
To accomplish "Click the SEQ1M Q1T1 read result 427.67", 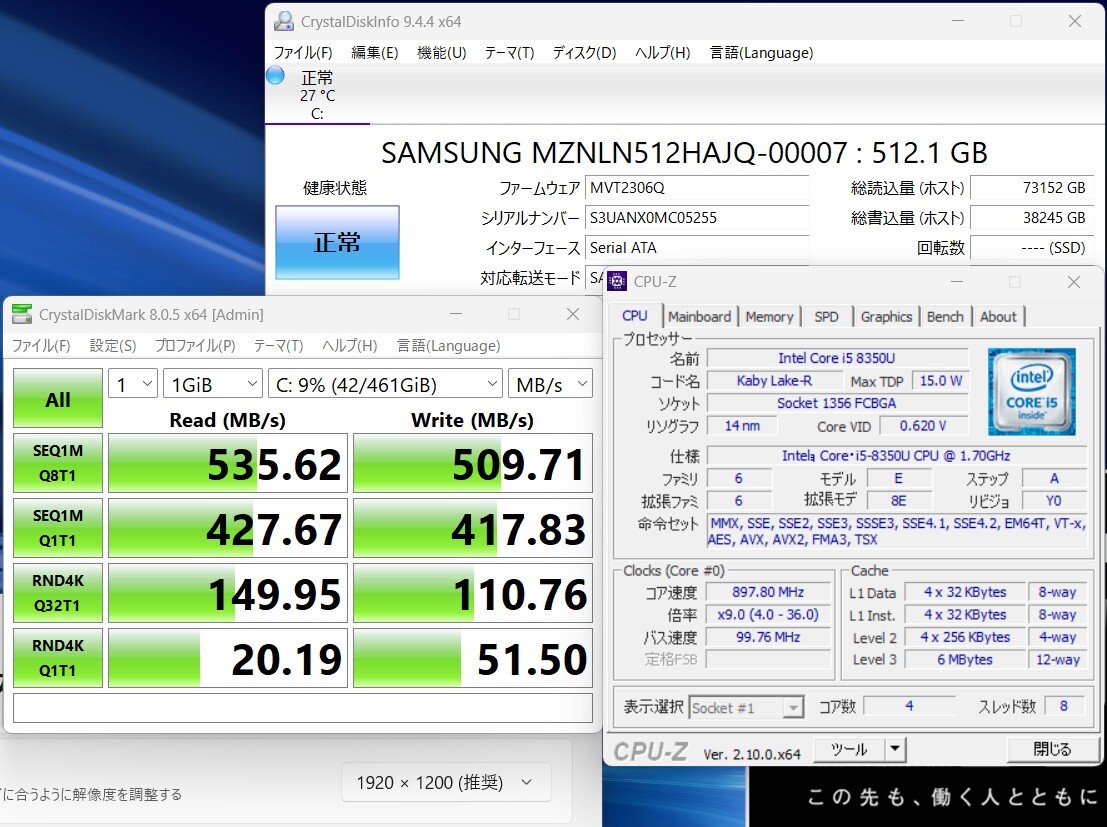I will point(228,528).
